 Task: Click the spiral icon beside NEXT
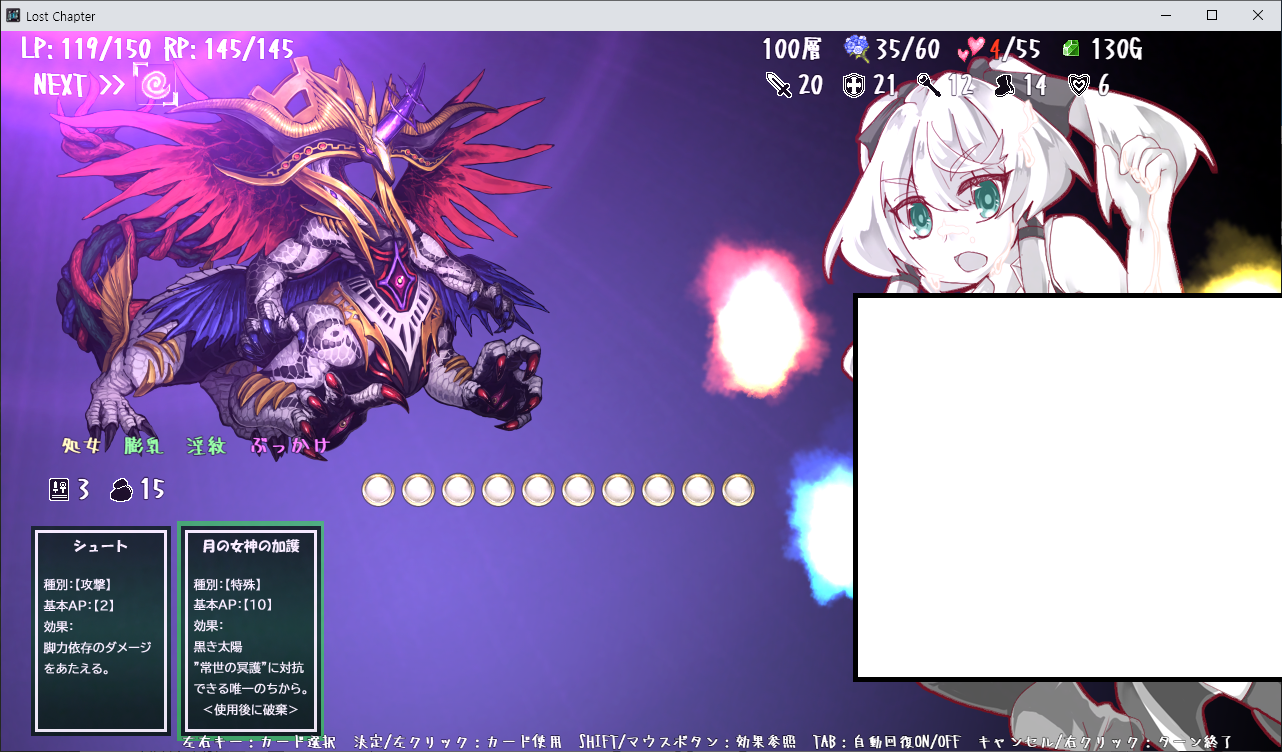point(156,85)
